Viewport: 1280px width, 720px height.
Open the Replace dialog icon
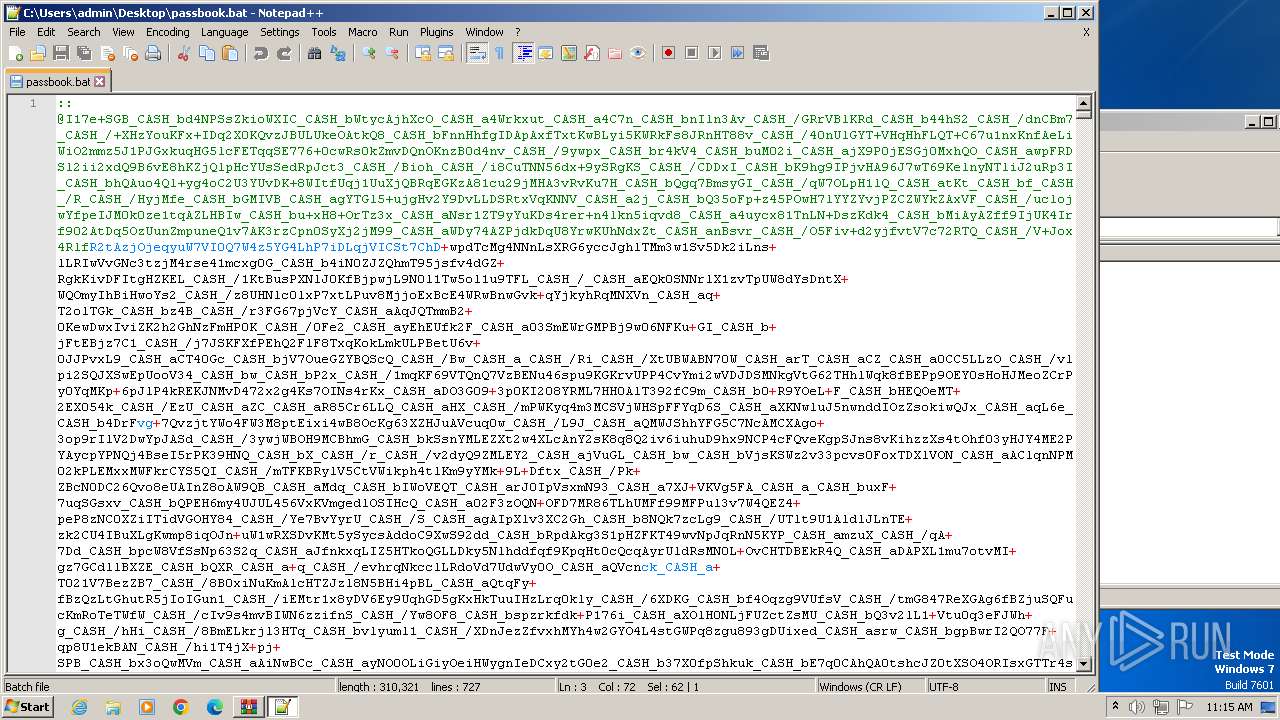pyautogui.click(x=338, y=53)
